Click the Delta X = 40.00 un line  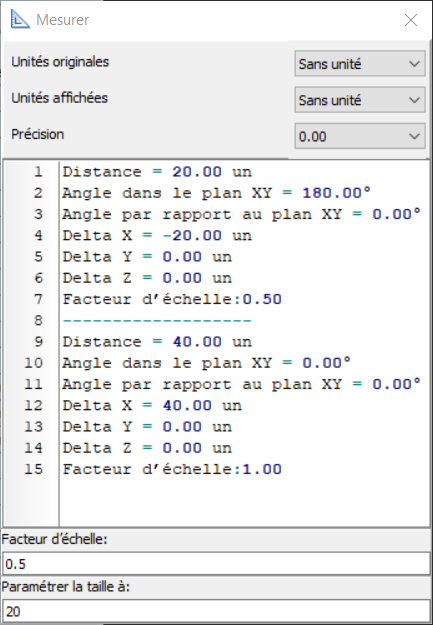tap(152, 405)
